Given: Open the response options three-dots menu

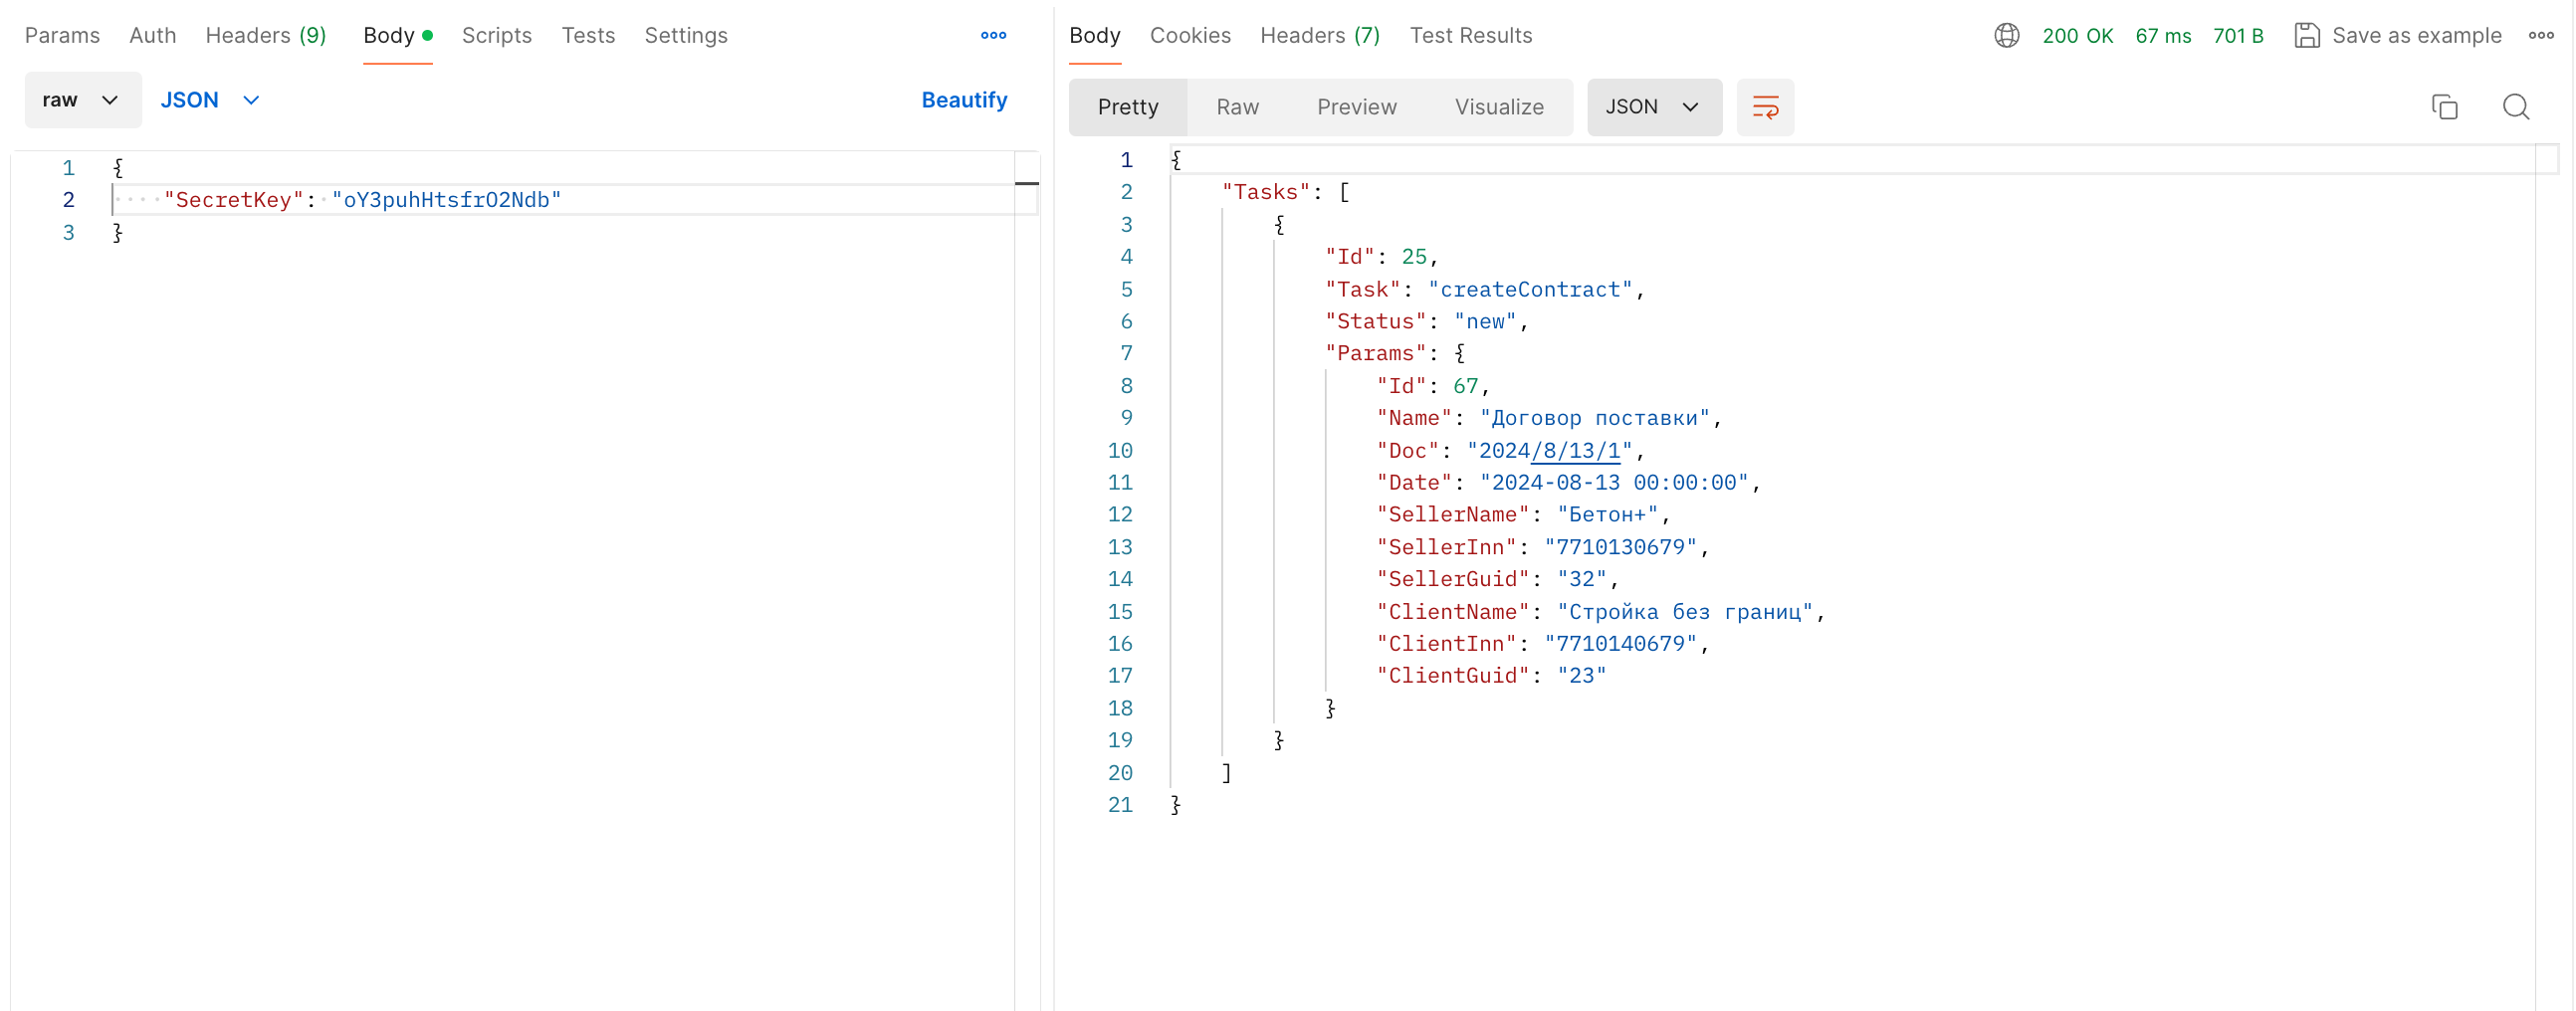Looking at the screenshot, I should click(2540, 36).
